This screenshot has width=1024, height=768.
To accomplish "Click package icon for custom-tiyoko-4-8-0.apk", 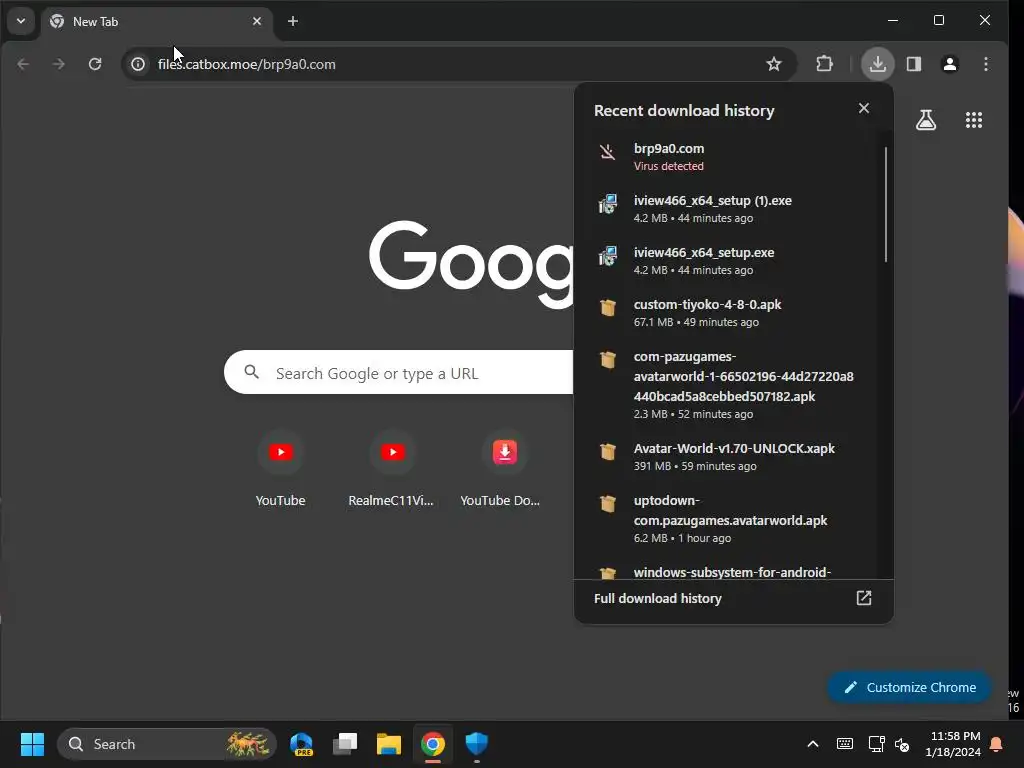I will [x=608, y=308].
